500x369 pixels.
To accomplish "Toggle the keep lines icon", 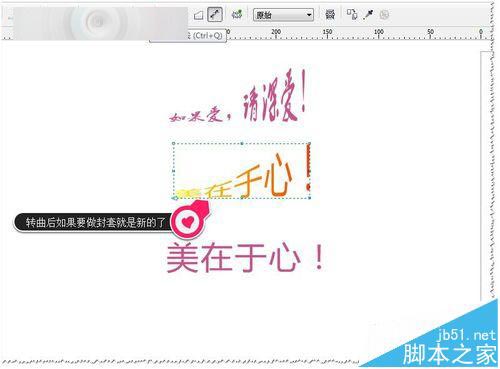I will pos(330,15).
